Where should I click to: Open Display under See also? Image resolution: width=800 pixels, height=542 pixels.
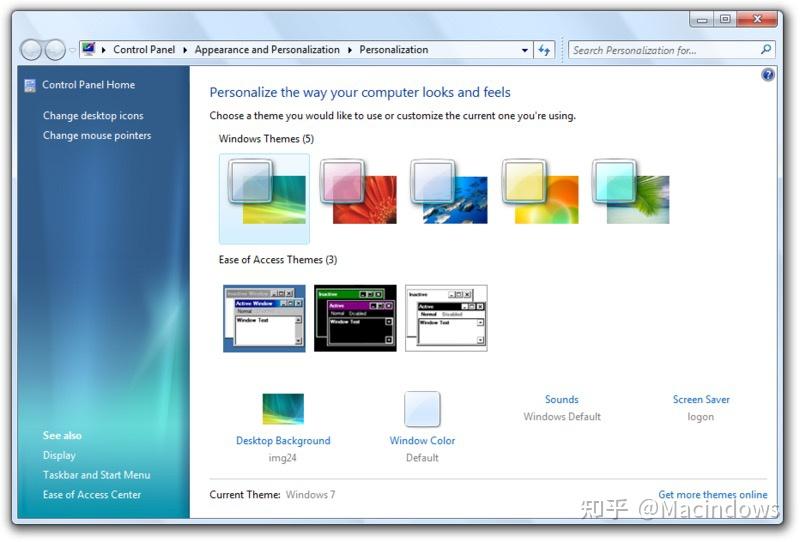pyautogui.click(x=59, y=455)
